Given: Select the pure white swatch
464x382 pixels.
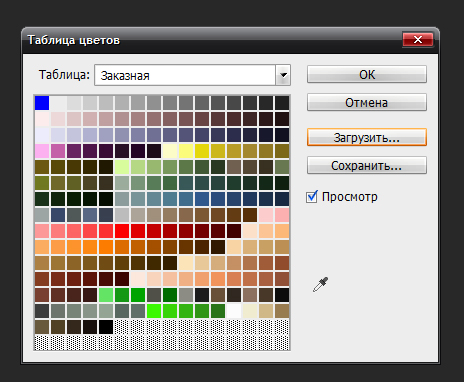Looking at the screenshot, I should 234,311.
